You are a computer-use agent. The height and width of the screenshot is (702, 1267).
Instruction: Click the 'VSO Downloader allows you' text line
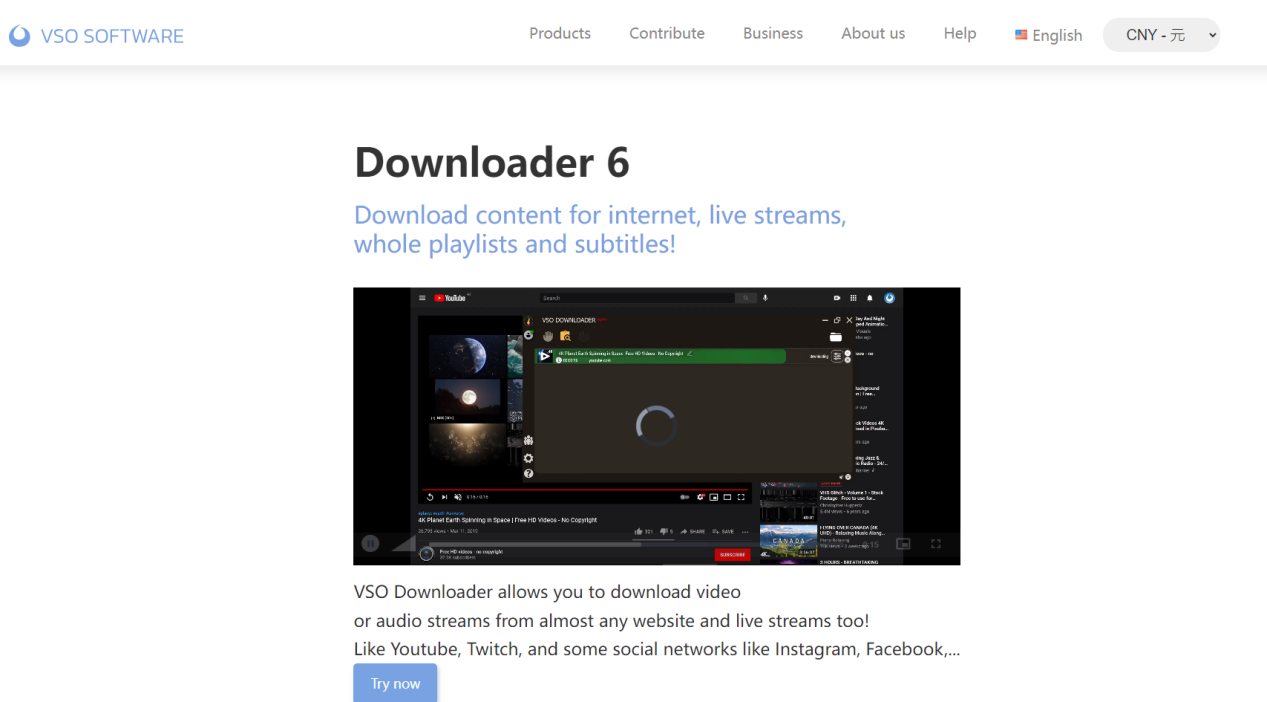point(547,591)
